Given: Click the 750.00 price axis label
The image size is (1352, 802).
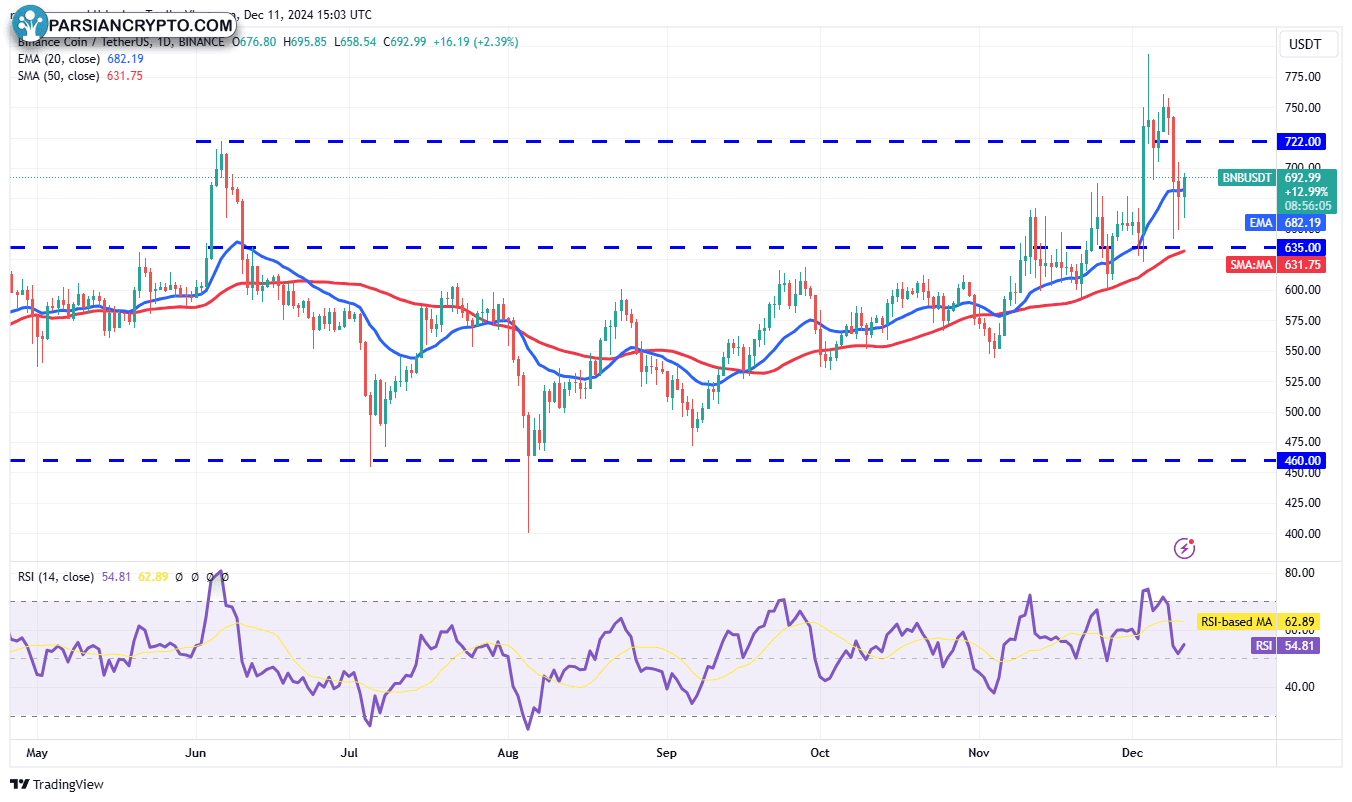Looking at the screenshot, I should coord(1303,108).
